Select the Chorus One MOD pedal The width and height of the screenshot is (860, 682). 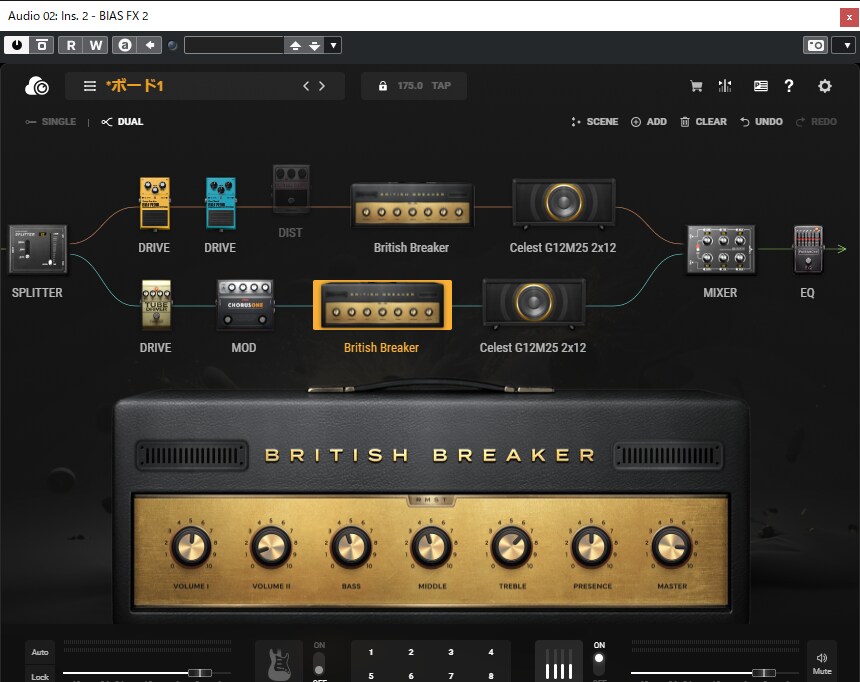pos(245,305)
